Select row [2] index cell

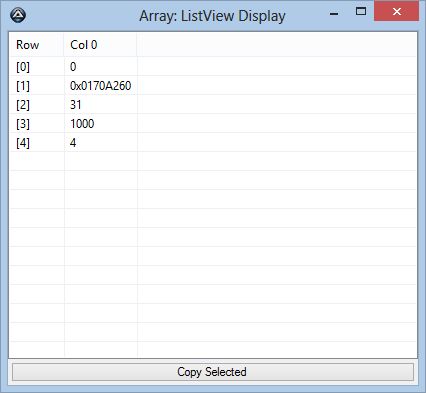[x=23, y=105]
